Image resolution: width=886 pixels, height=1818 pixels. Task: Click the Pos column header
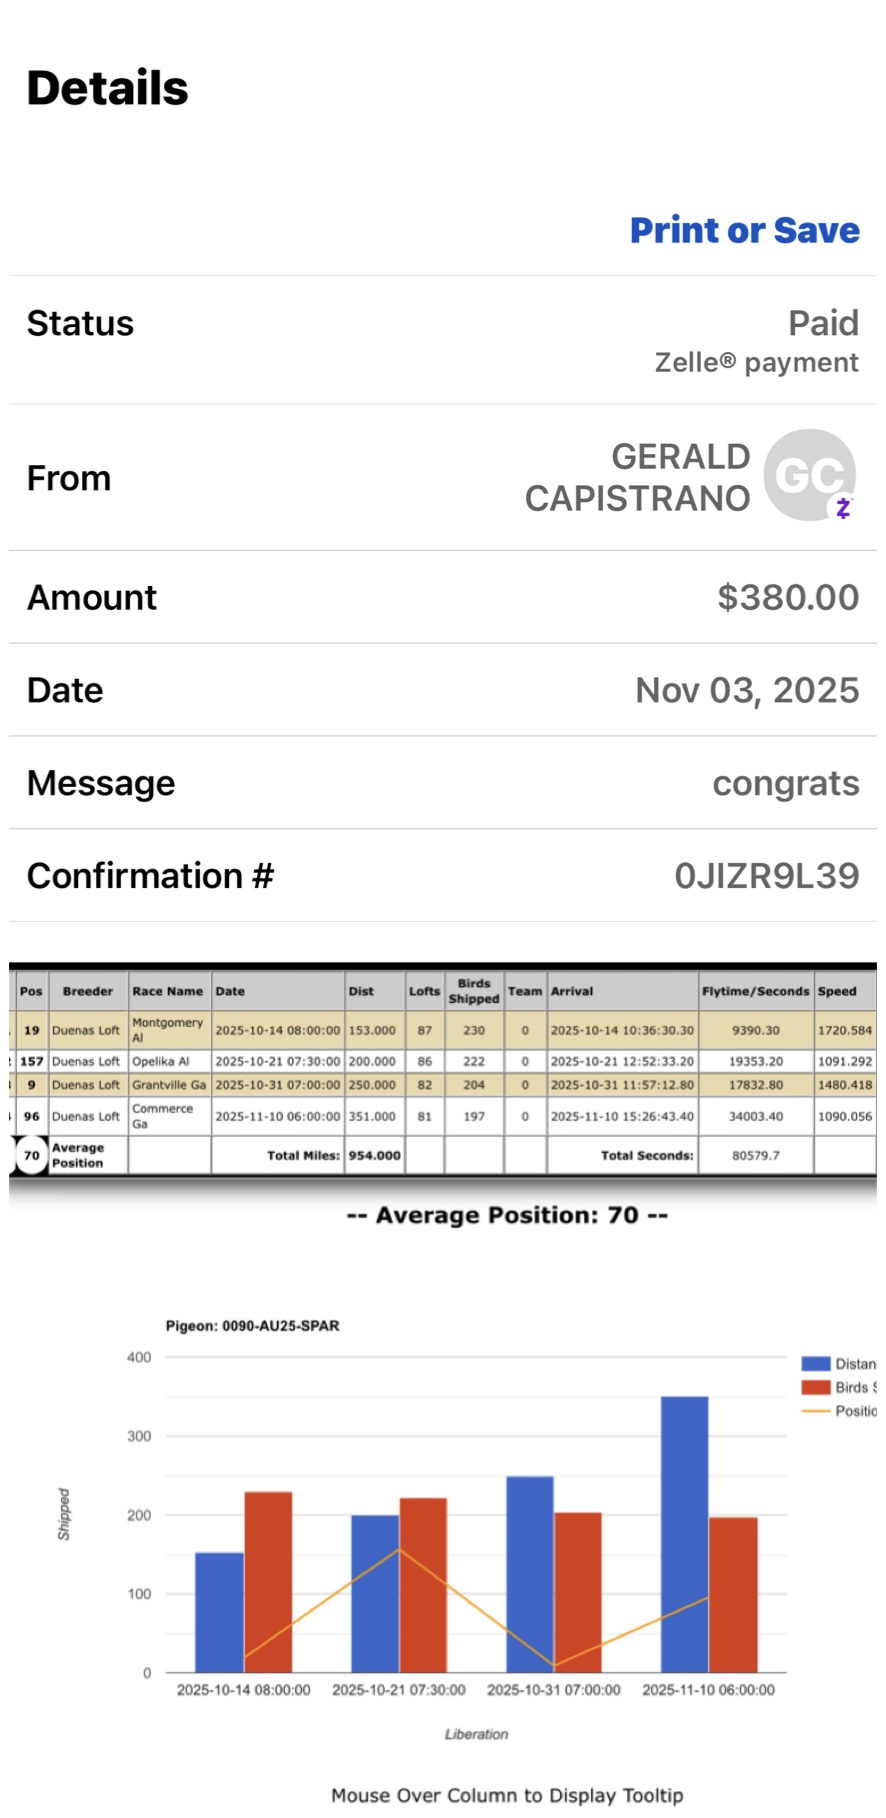(31, 991)
